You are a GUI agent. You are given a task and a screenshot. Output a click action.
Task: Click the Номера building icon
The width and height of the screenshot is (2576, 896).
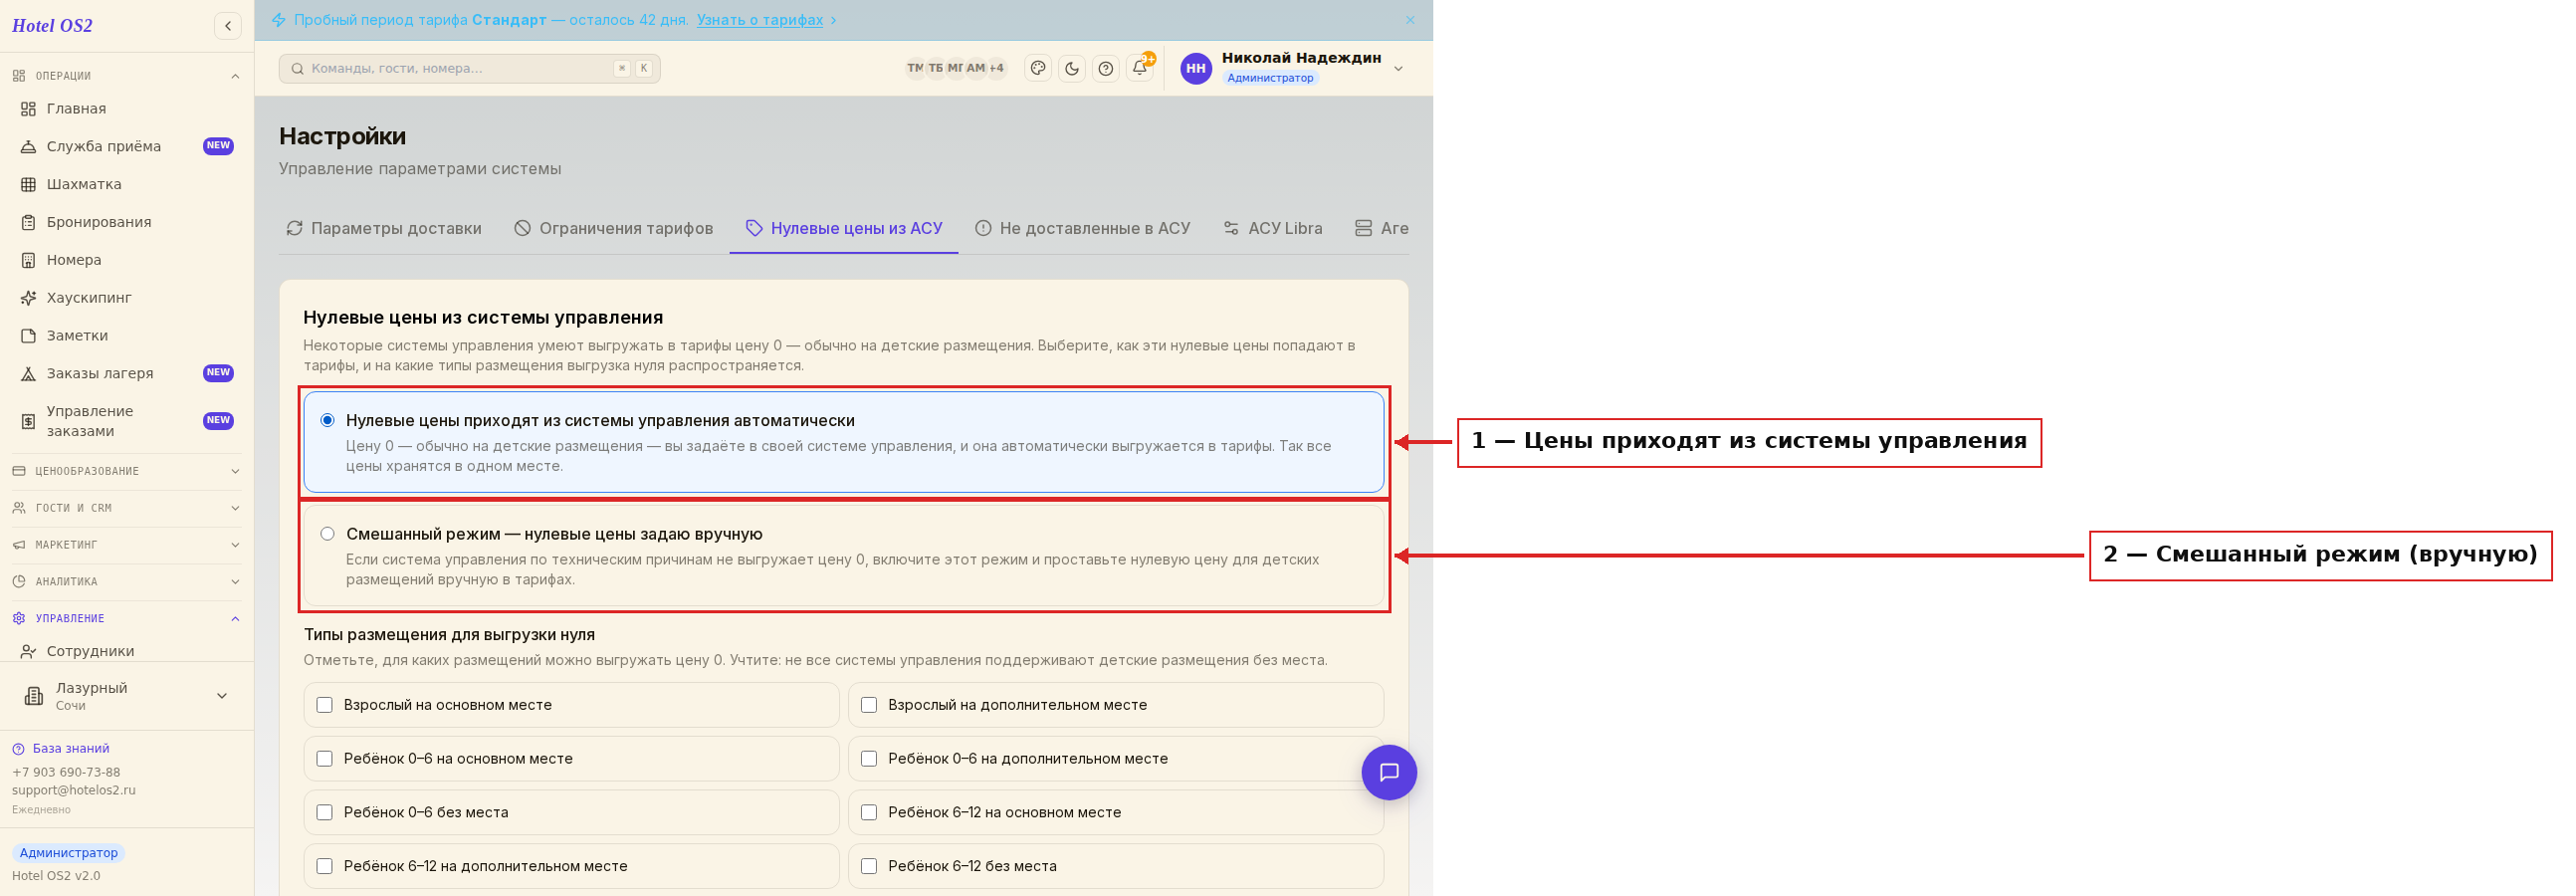pos(29,260)
